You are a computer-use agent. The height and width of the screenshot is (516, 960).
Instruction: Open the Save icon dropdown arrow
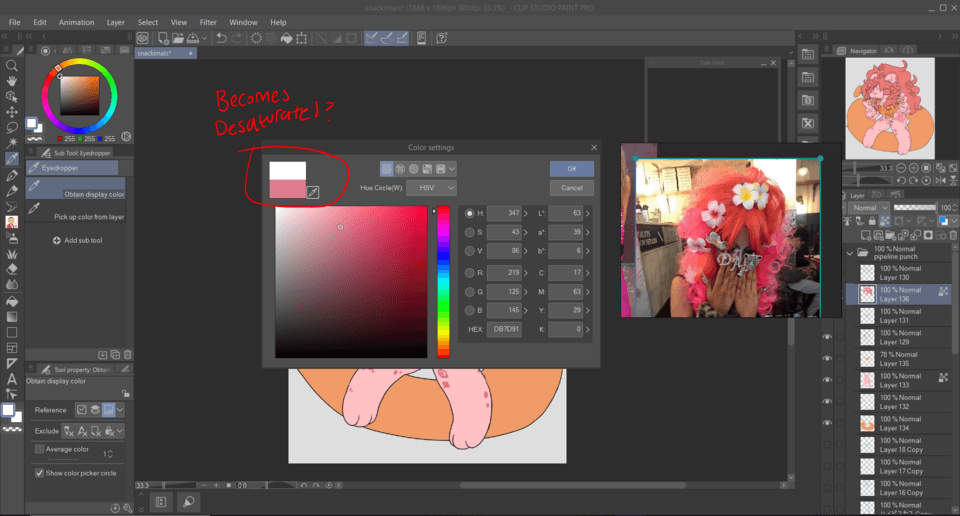(x=204, y=38)
